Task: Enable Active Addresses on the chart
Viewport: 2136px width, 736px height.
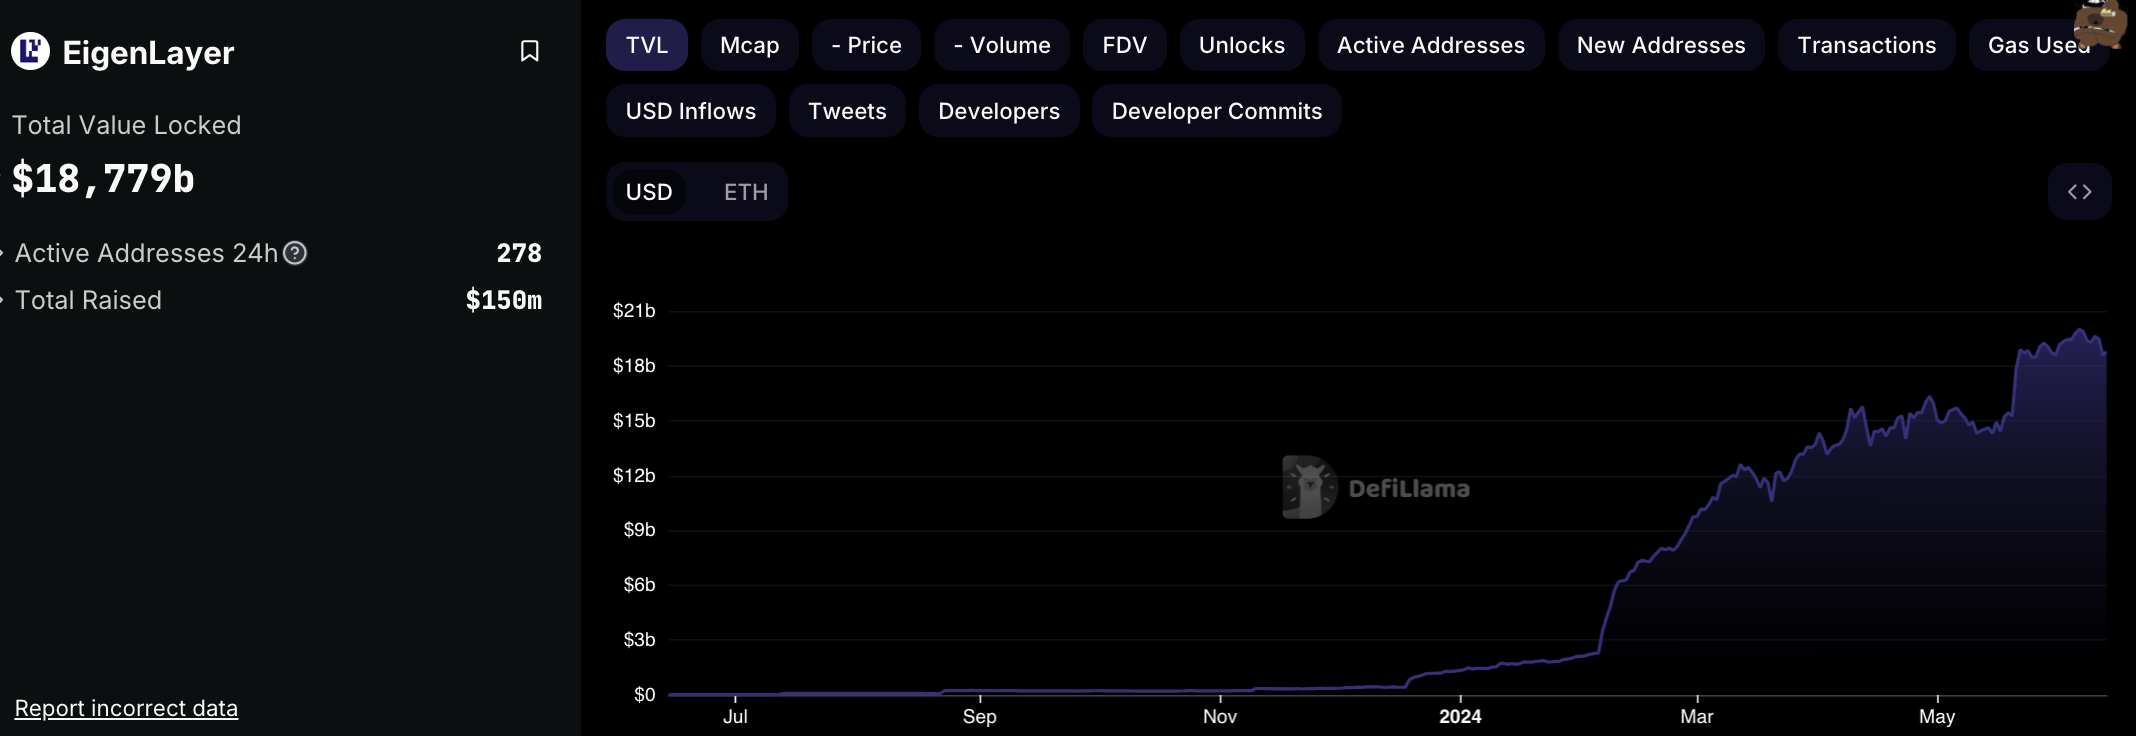Action: (x=1431, y=45)
